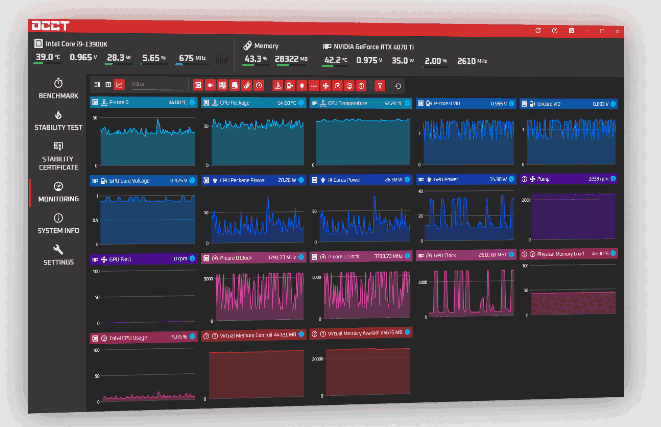Switch to the graph view mode

click(x=120, y=84)
